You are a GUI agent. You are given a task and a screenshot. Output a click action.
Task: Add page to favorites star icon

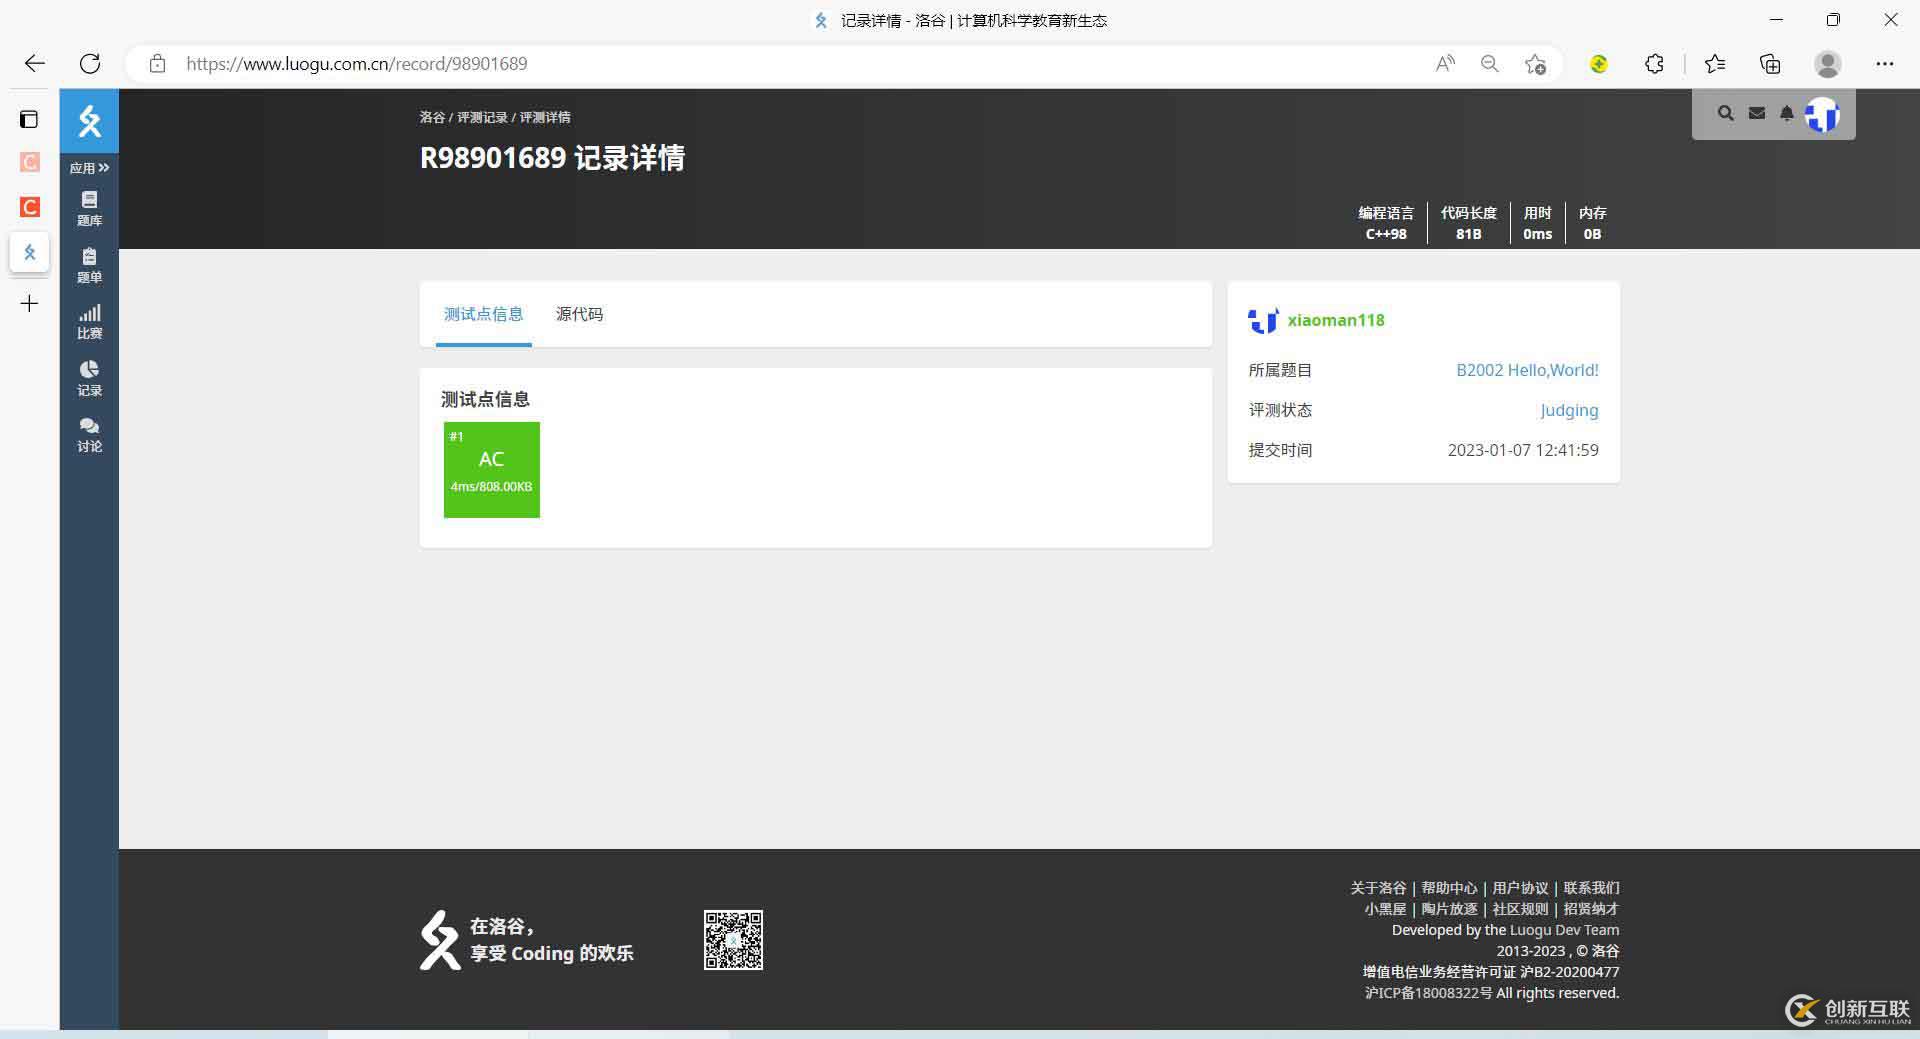[1535, 64]
